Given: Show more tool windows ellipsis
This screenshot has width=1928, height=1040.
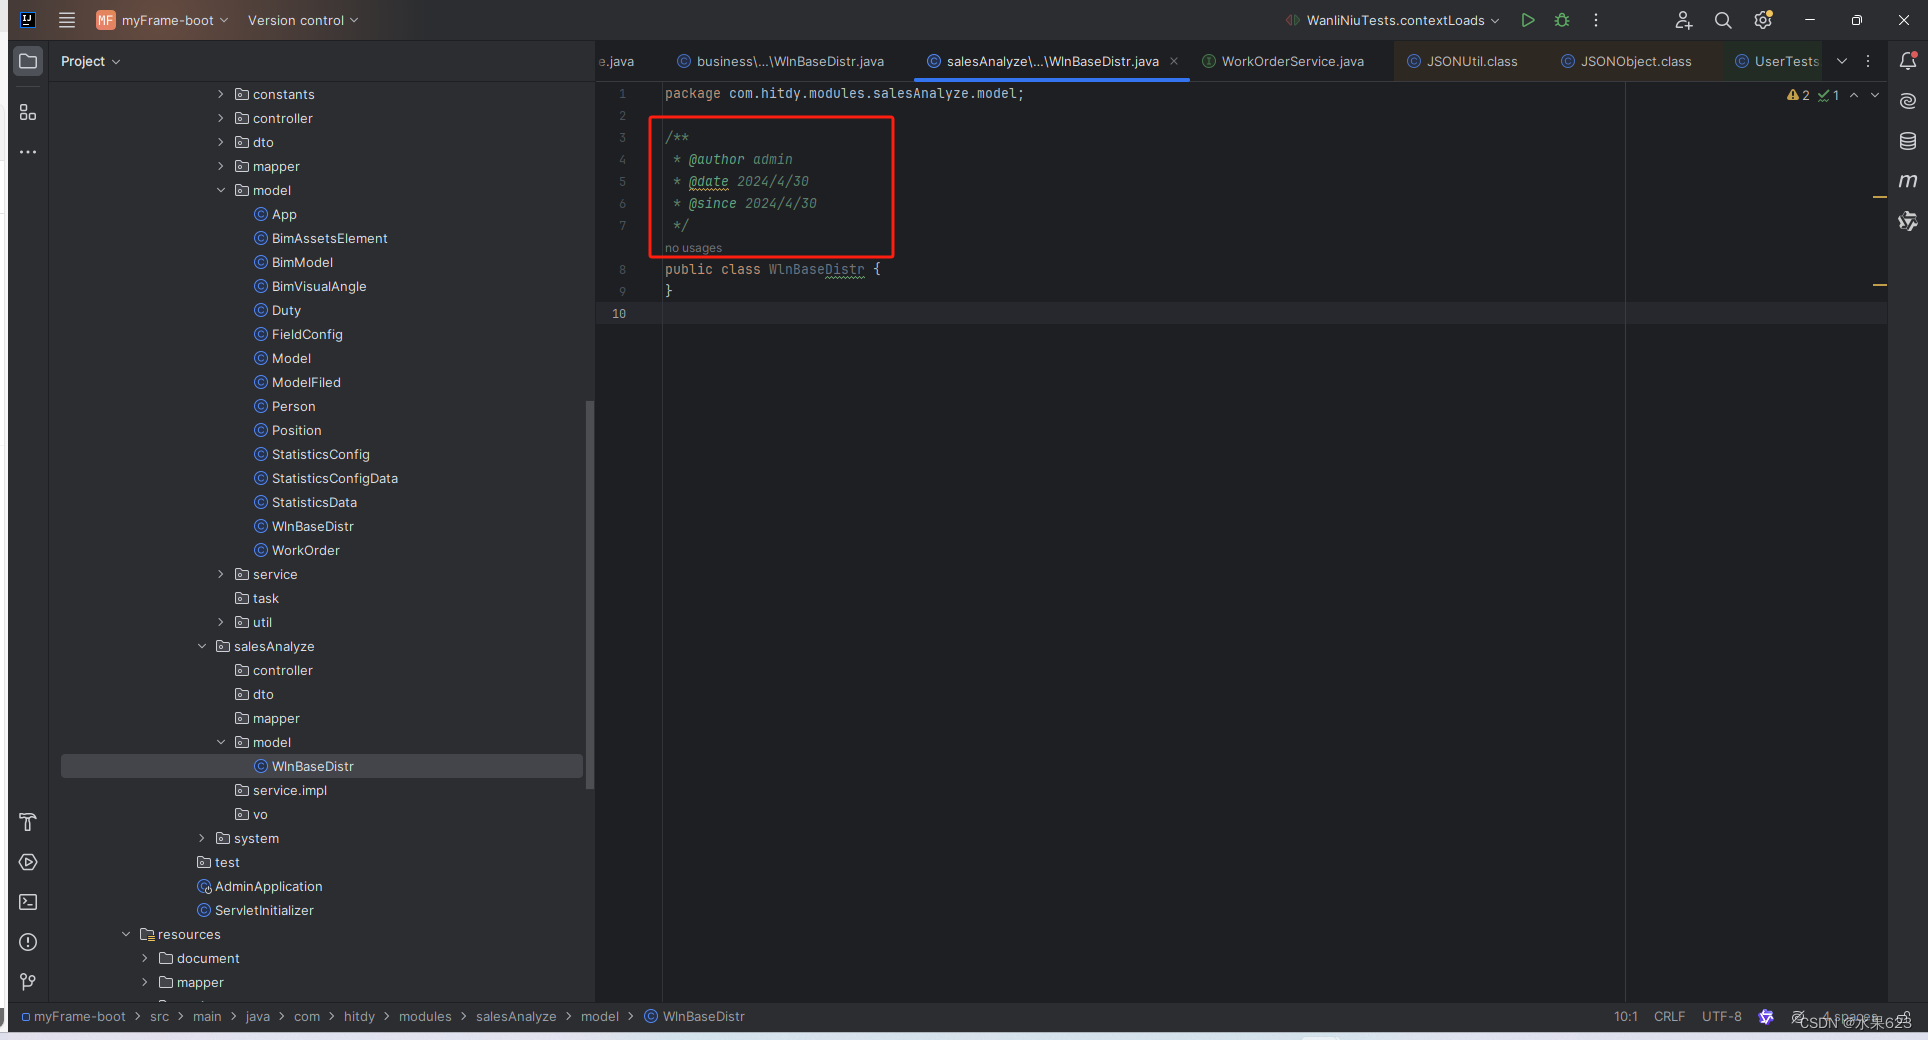Looking at the screenshot, I should click(28, 152).
